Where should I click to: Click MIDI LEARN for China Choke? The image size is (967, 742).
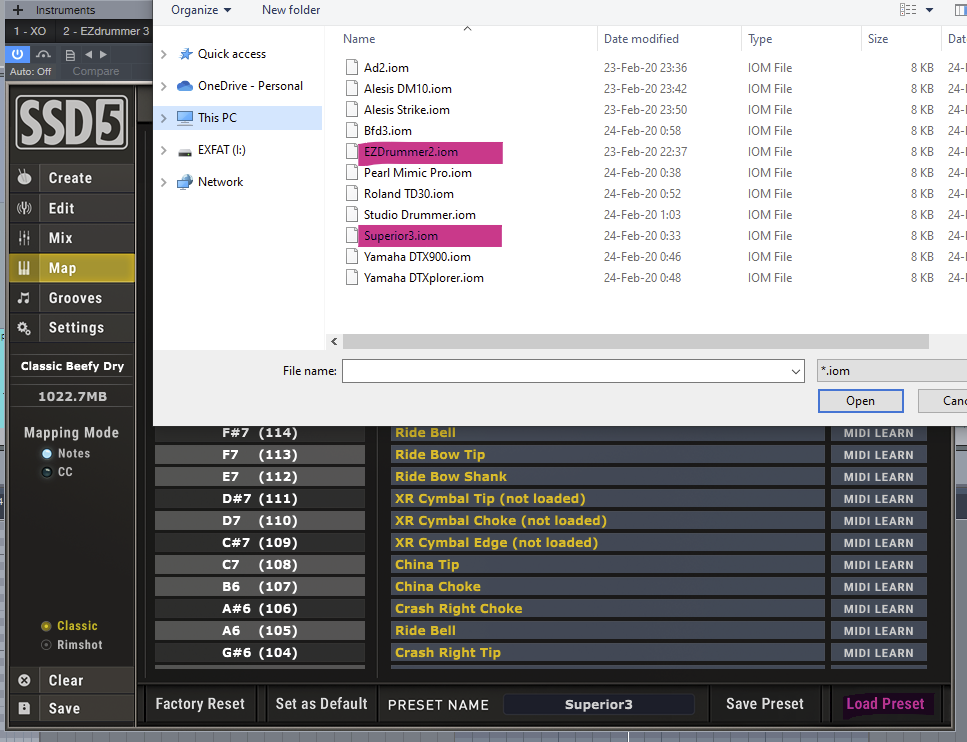[878, 587]
